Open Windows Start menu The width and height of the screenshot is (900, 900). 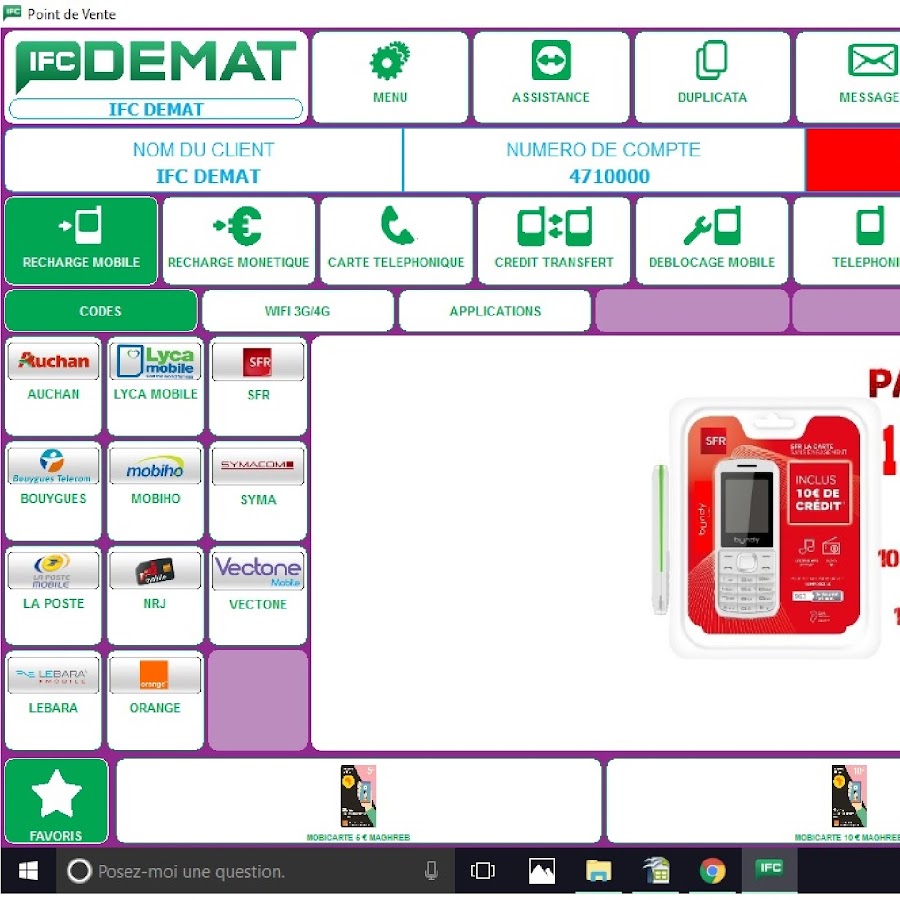point(28,871)
